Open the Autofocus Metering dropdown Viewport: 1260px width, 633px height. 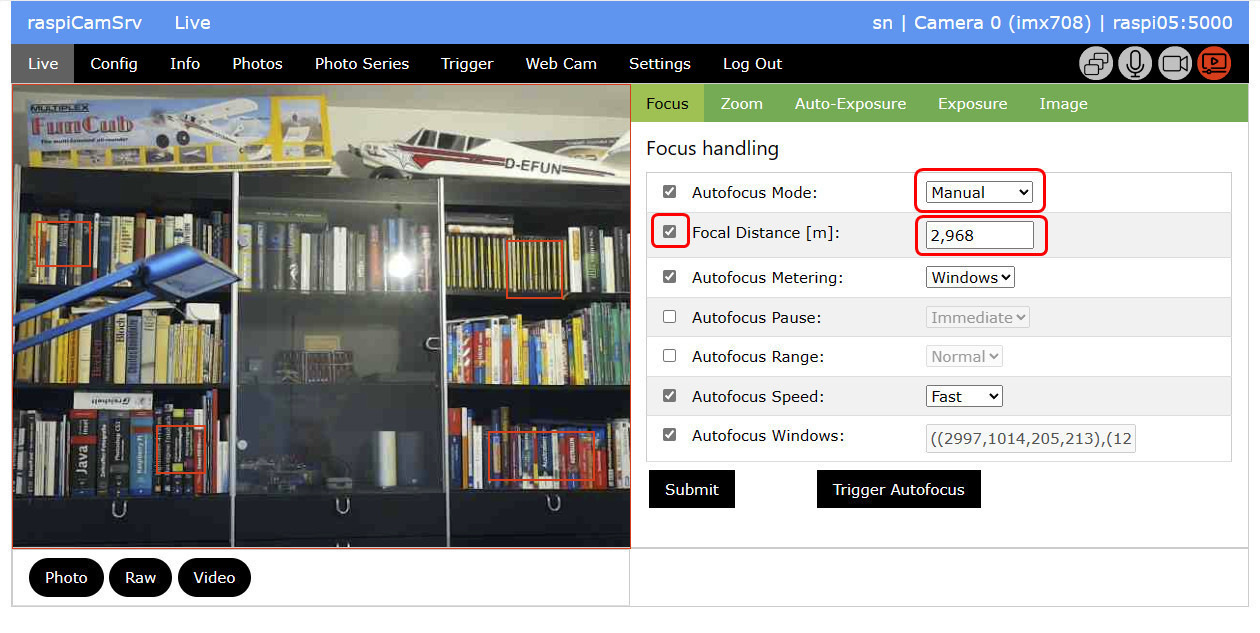[x=970, y=277]
